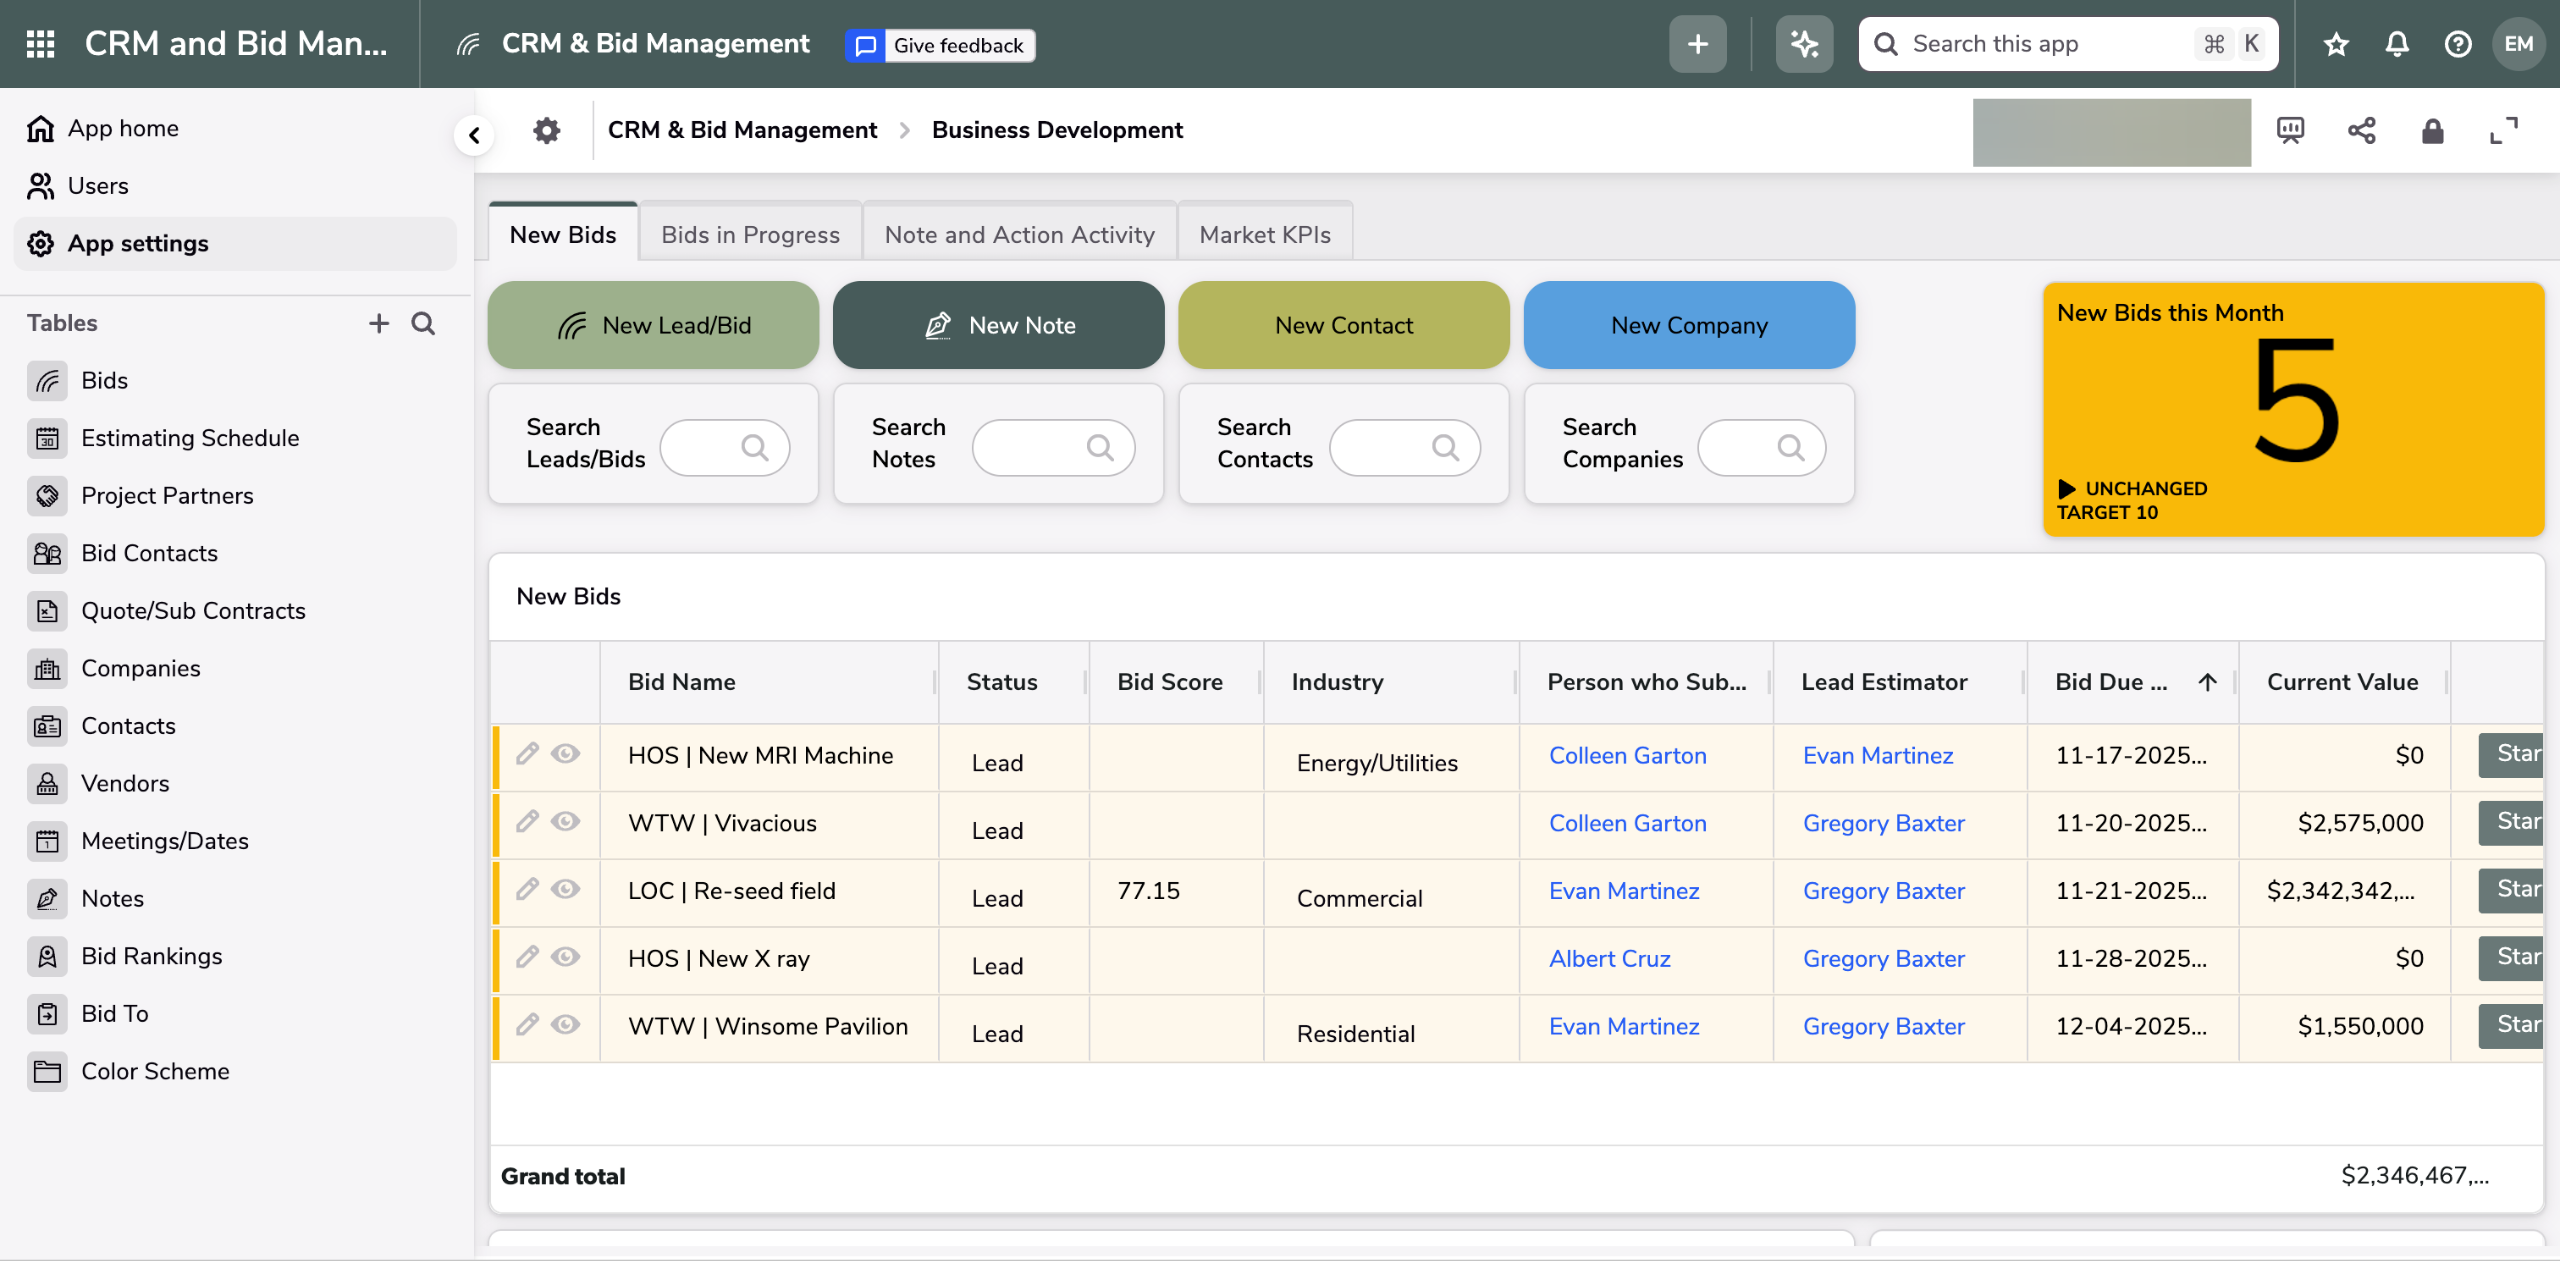This screenshot has height=1261, width=2560.
Task: Open the share icon in page header
Action: click(2361, 131)
